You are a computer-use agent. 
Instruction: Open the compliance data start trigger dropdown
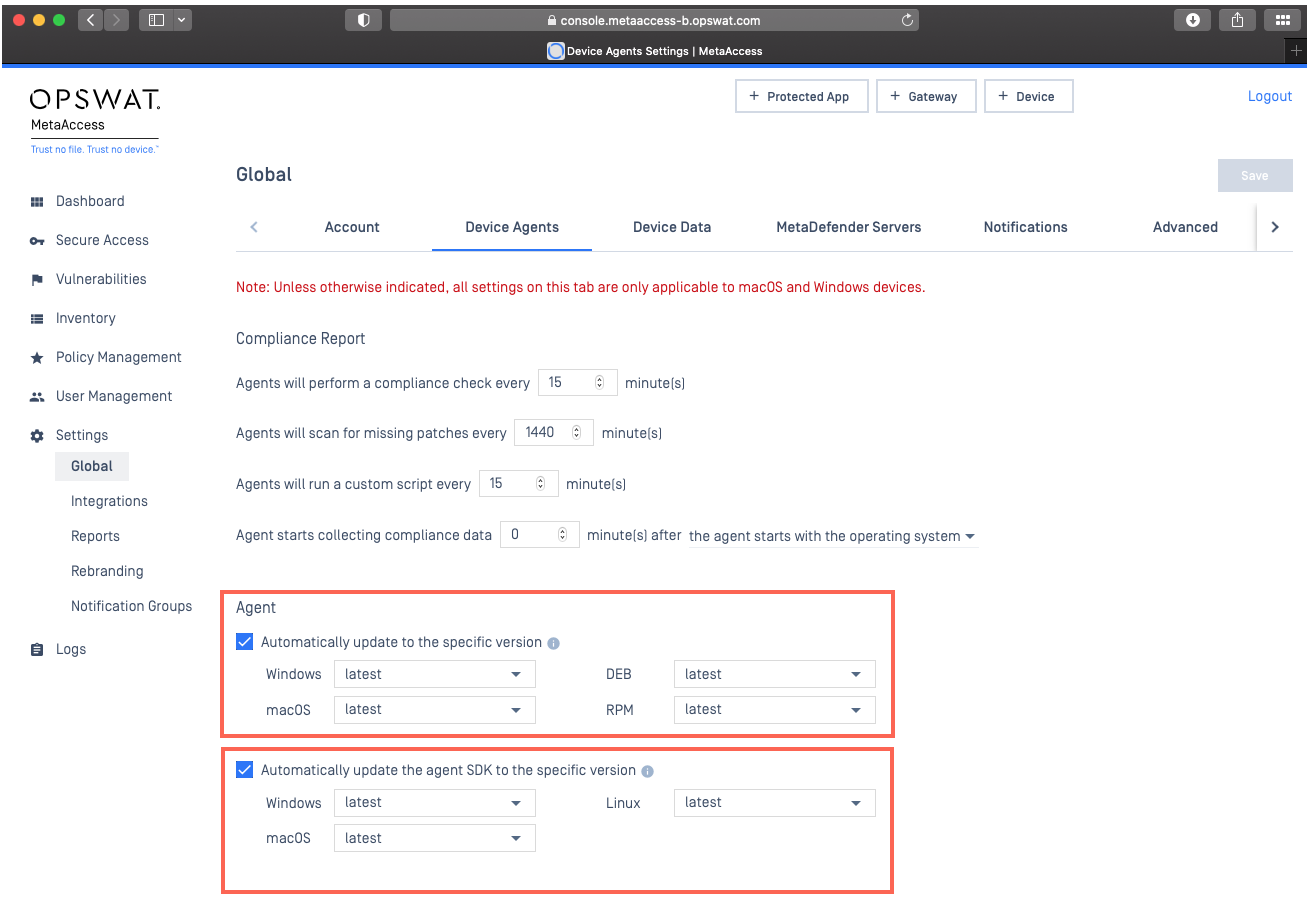point(832,536)
